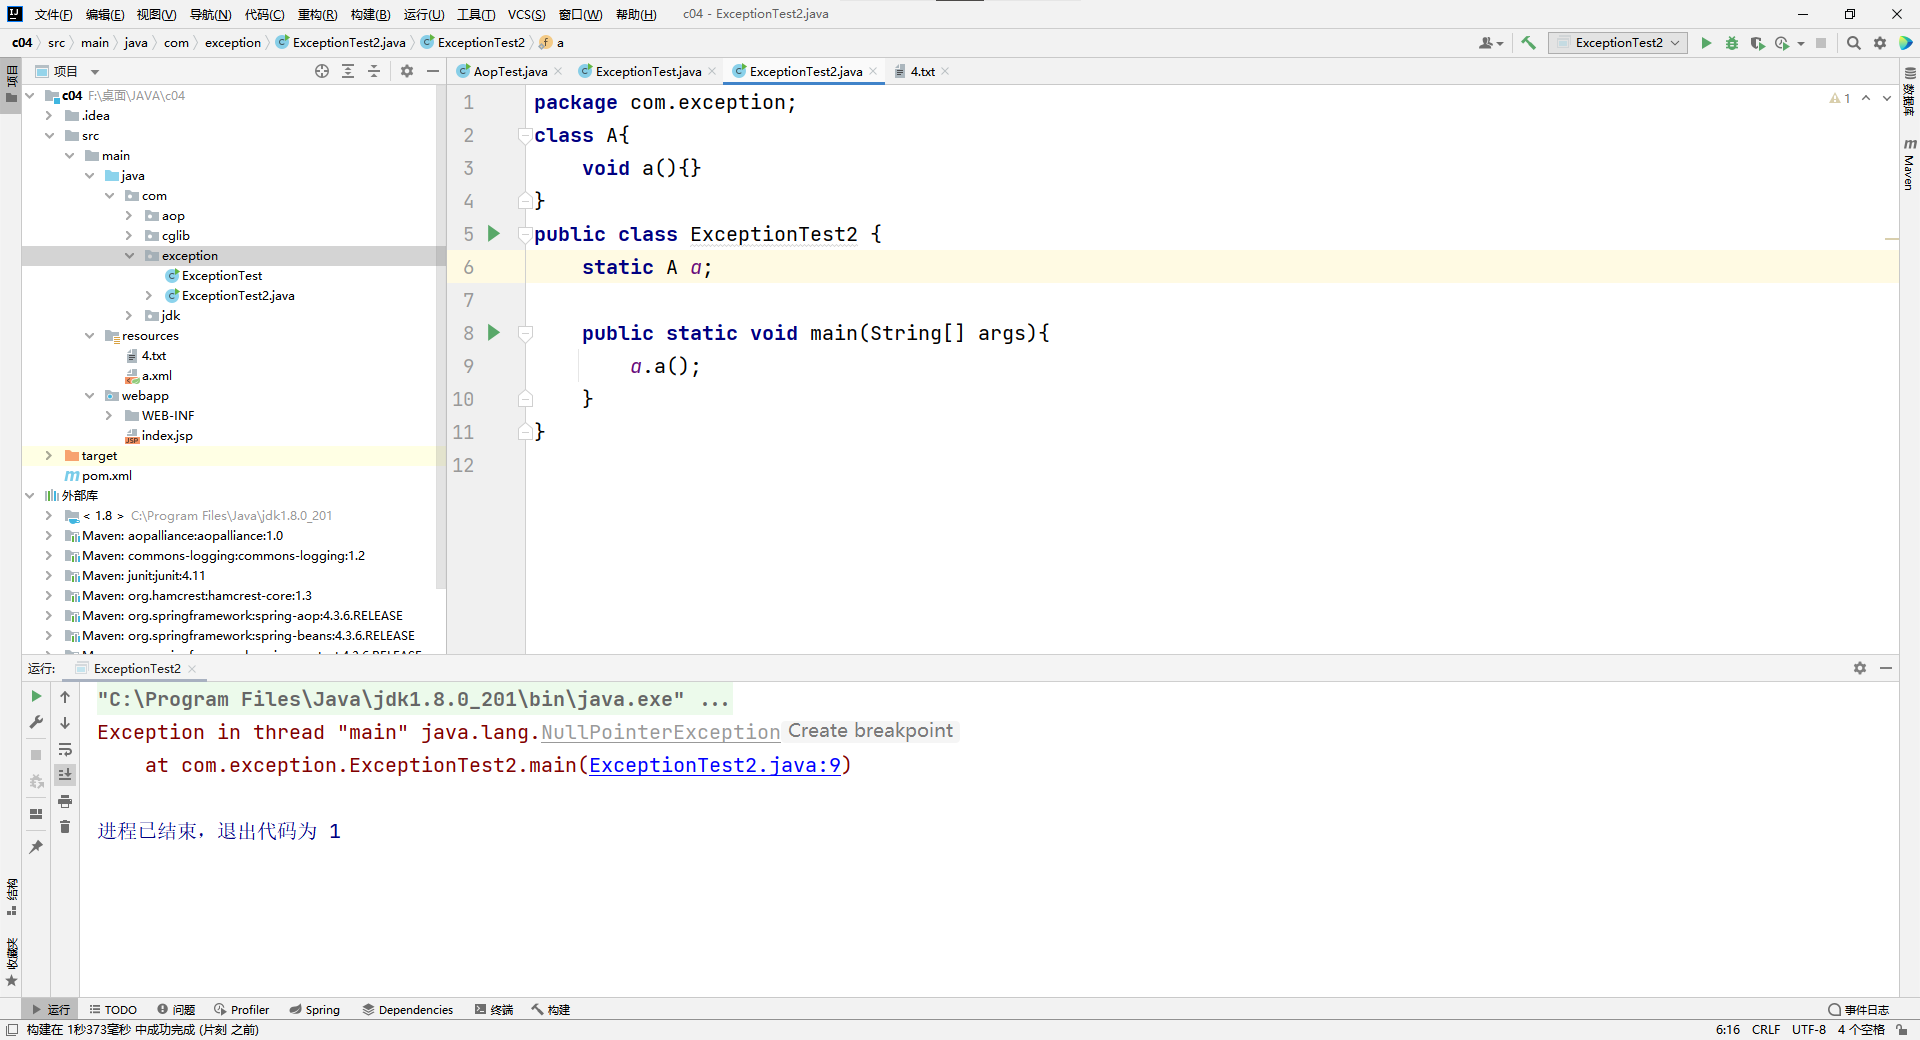Screen dimensions: 1920x1040
Task: Click Create breakpoint hint in console
Action: 870,731
